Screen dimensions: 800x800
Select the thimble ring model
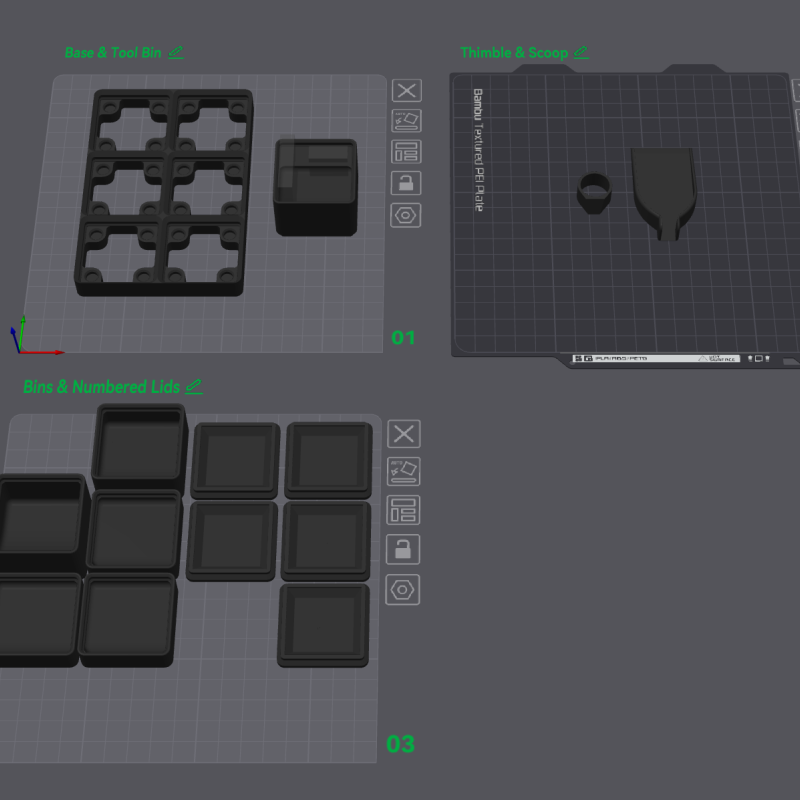coord(594,191)
